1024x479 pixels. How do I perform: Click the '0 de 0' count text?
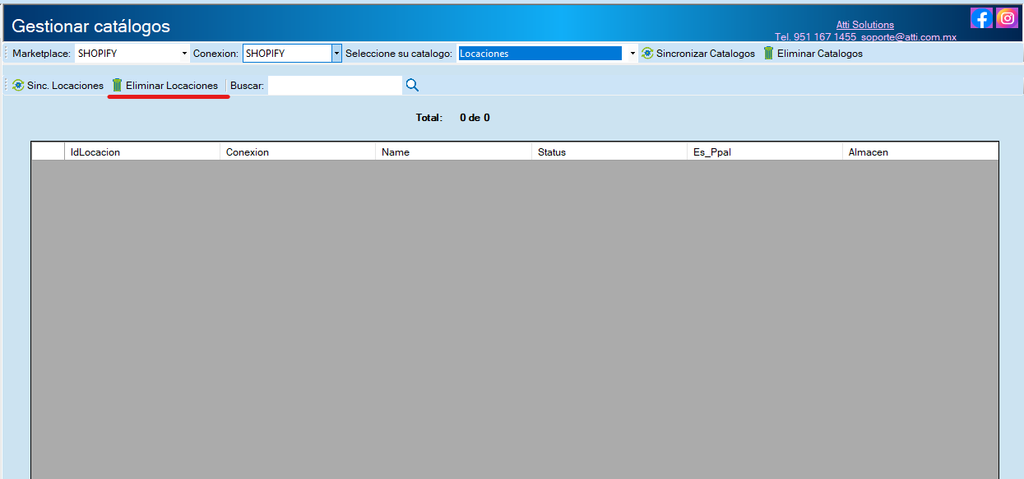[x=475, y=118]
